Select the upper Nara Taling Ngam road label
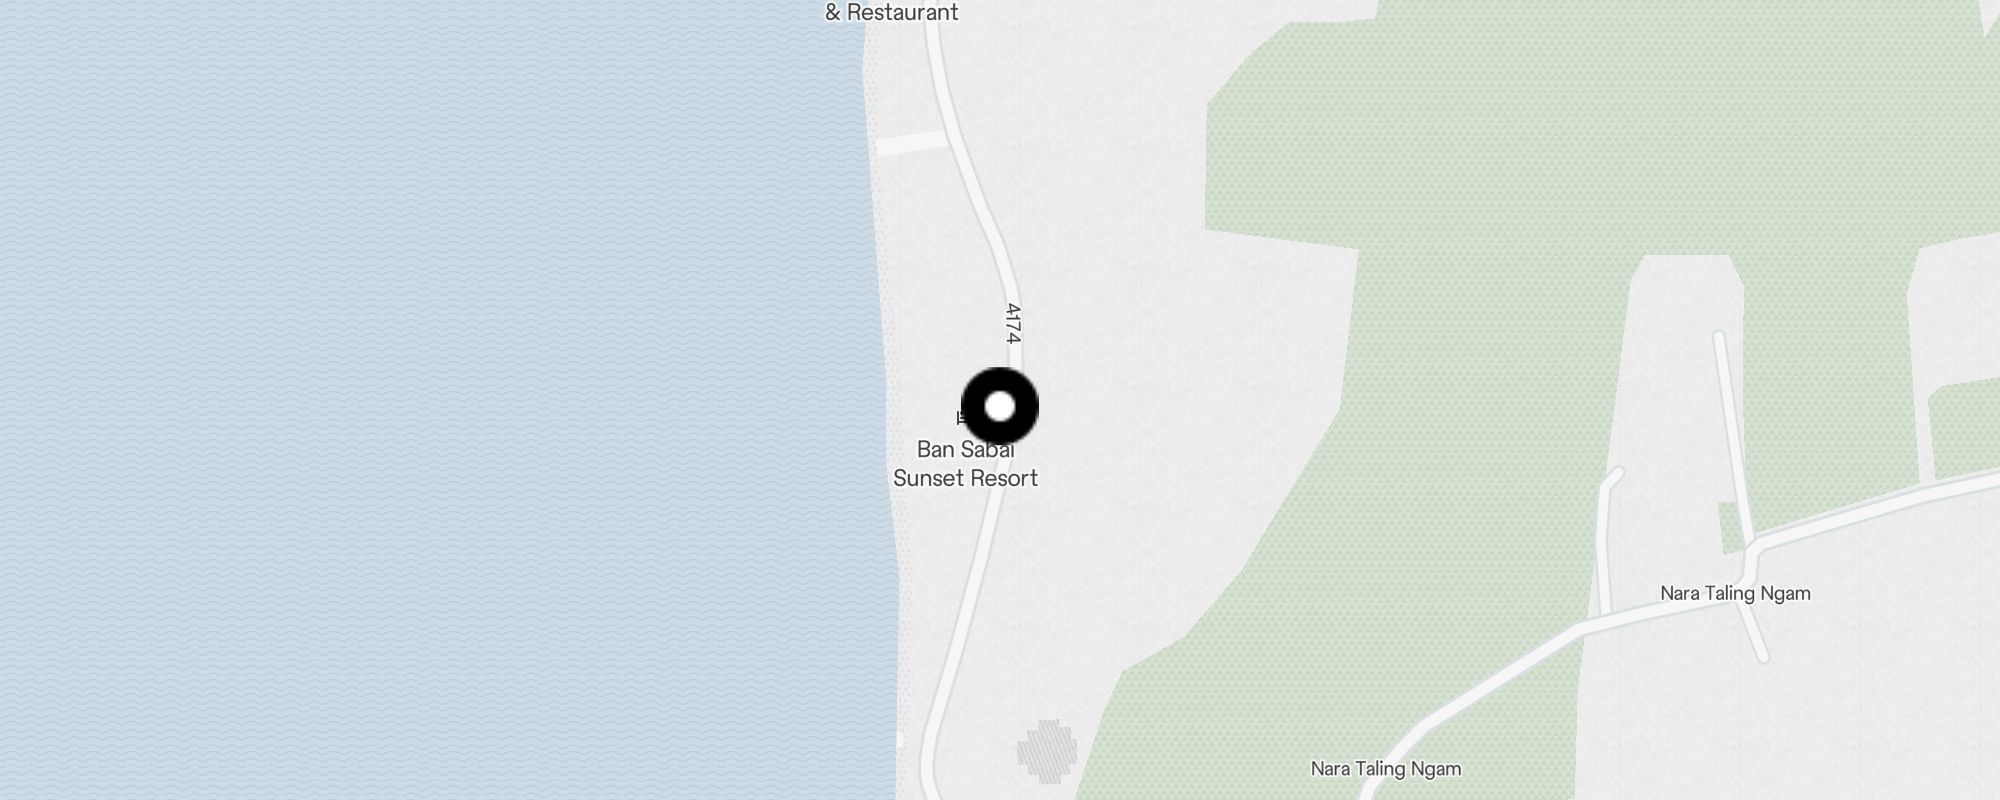The height and width of the screenshot is (800, 2000). pyautogui.click(x=1735, y=593)
